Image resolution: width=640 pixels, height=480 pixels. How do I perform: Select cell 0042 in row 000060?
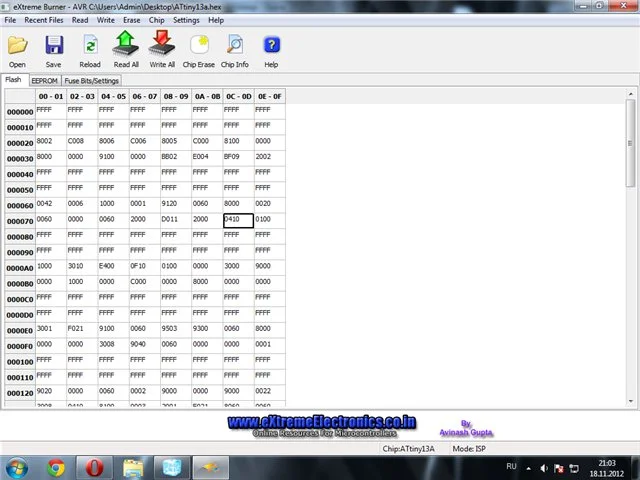tap(51, 205)
